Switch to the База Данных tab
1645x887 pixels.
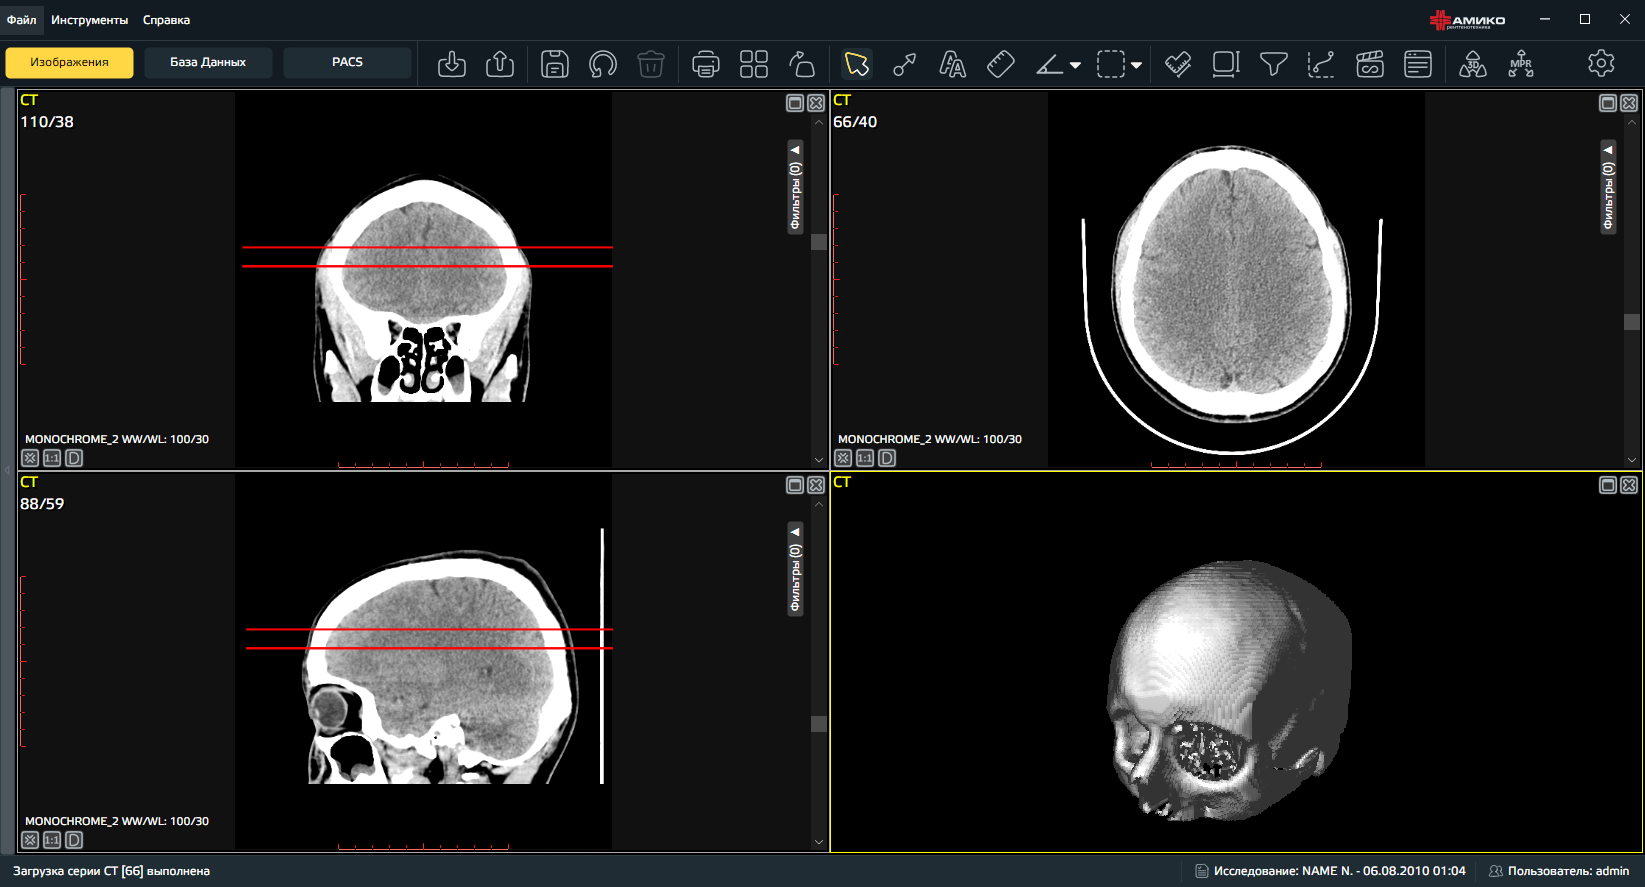208,62
